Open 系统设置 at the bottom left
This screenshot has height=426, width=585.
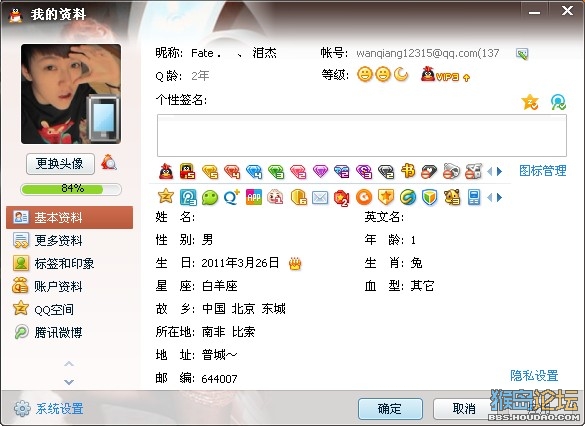(x=49, y=408)
